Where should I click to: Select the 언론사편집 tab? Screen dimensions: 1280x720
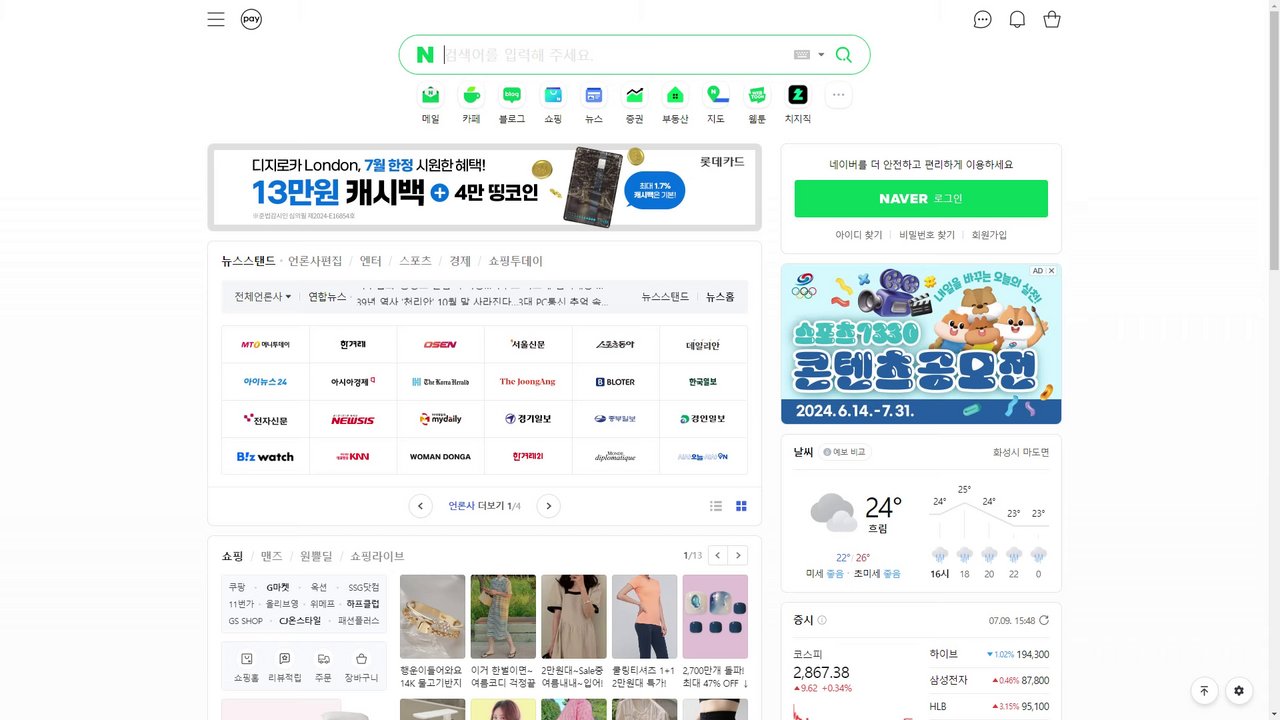click(x=315, y=261)
